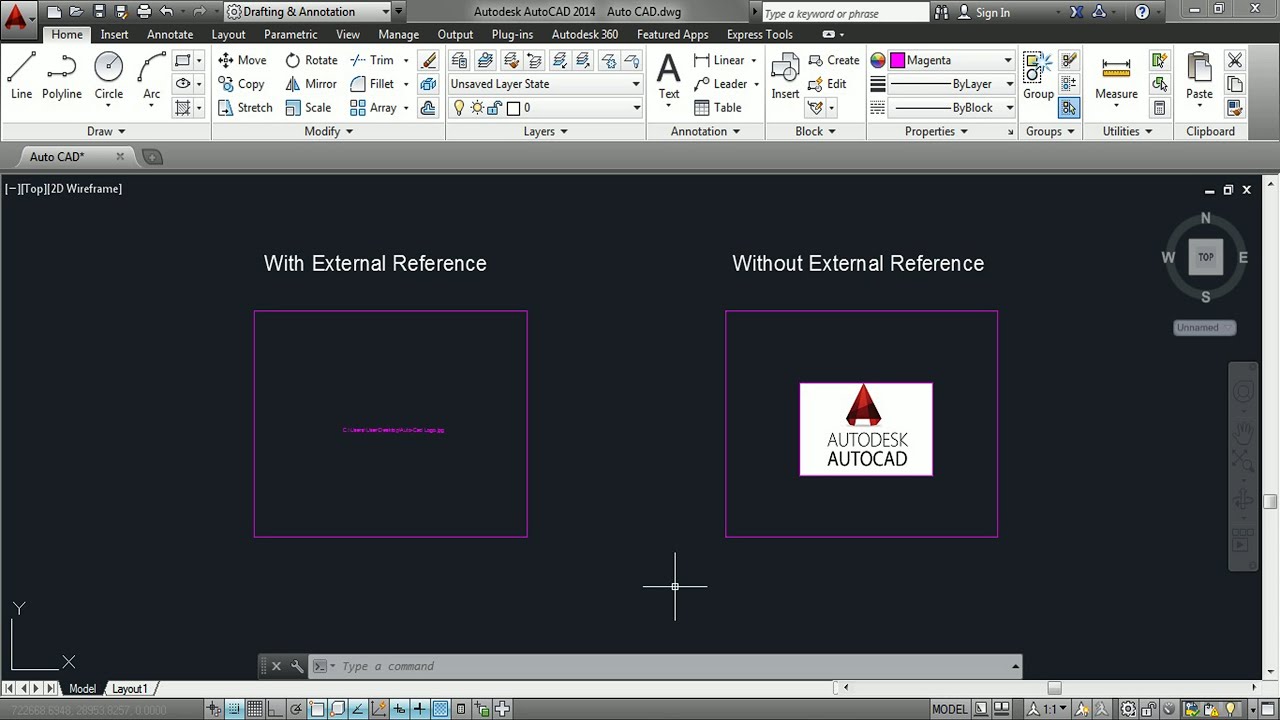Toggle Ortho Mode in status bar
This screenshot has height=720, width=1280.
click(275, 709)
